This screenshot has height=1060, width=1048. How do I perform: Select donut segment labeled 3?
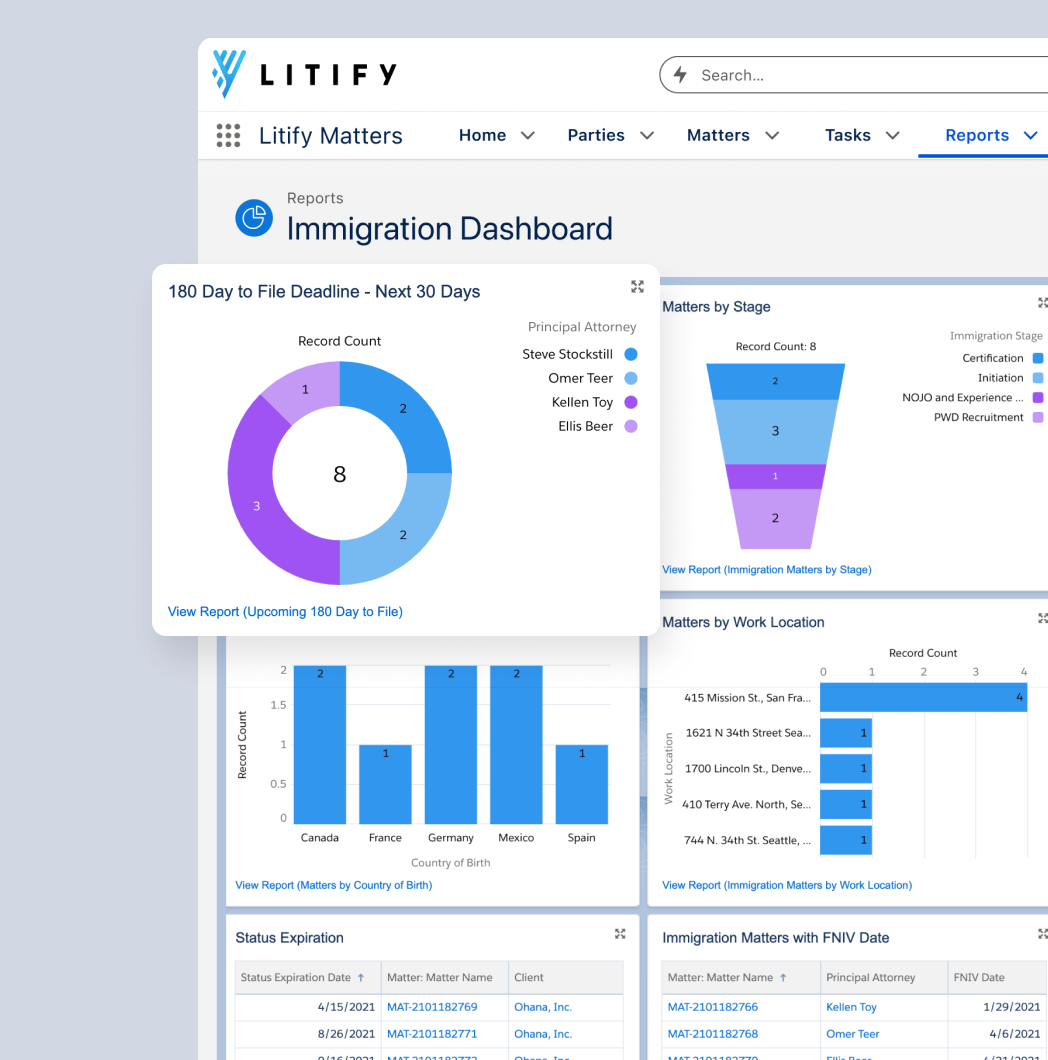pos(256,506)
